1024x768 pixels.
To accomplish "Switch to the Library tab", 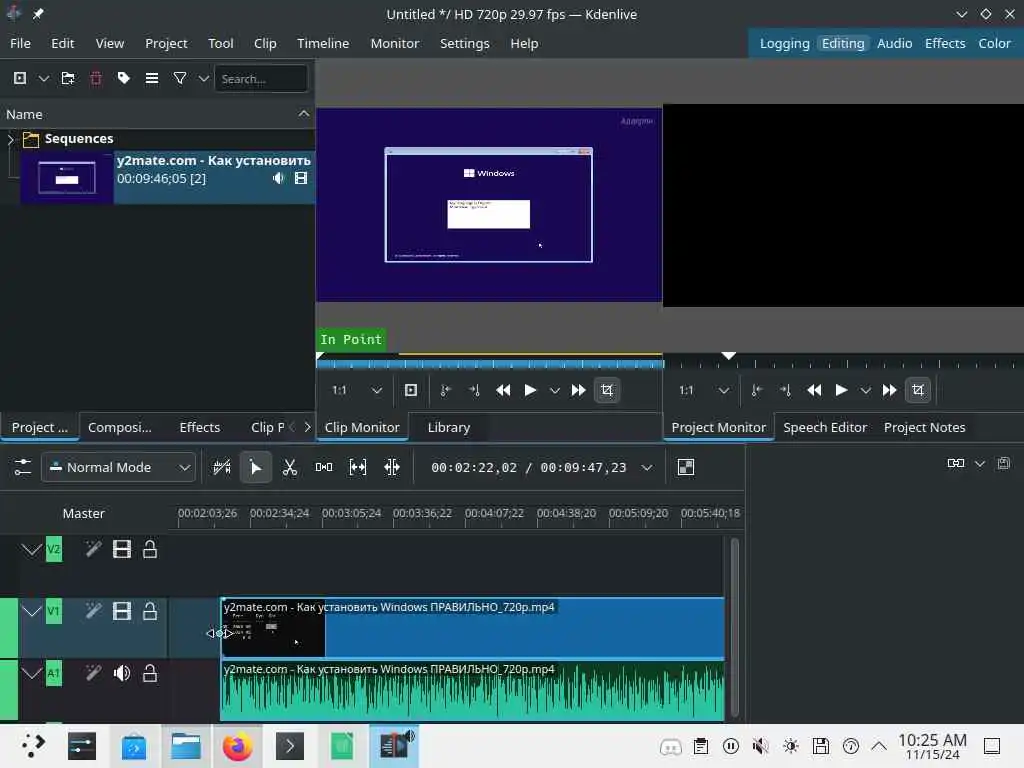I will click(x=449, y=427).
